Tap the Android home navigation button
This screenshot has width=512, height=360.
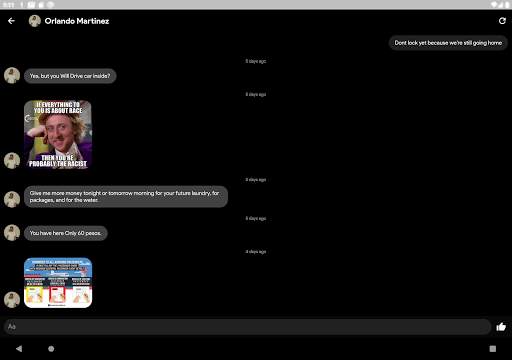(x=51, y=349)
